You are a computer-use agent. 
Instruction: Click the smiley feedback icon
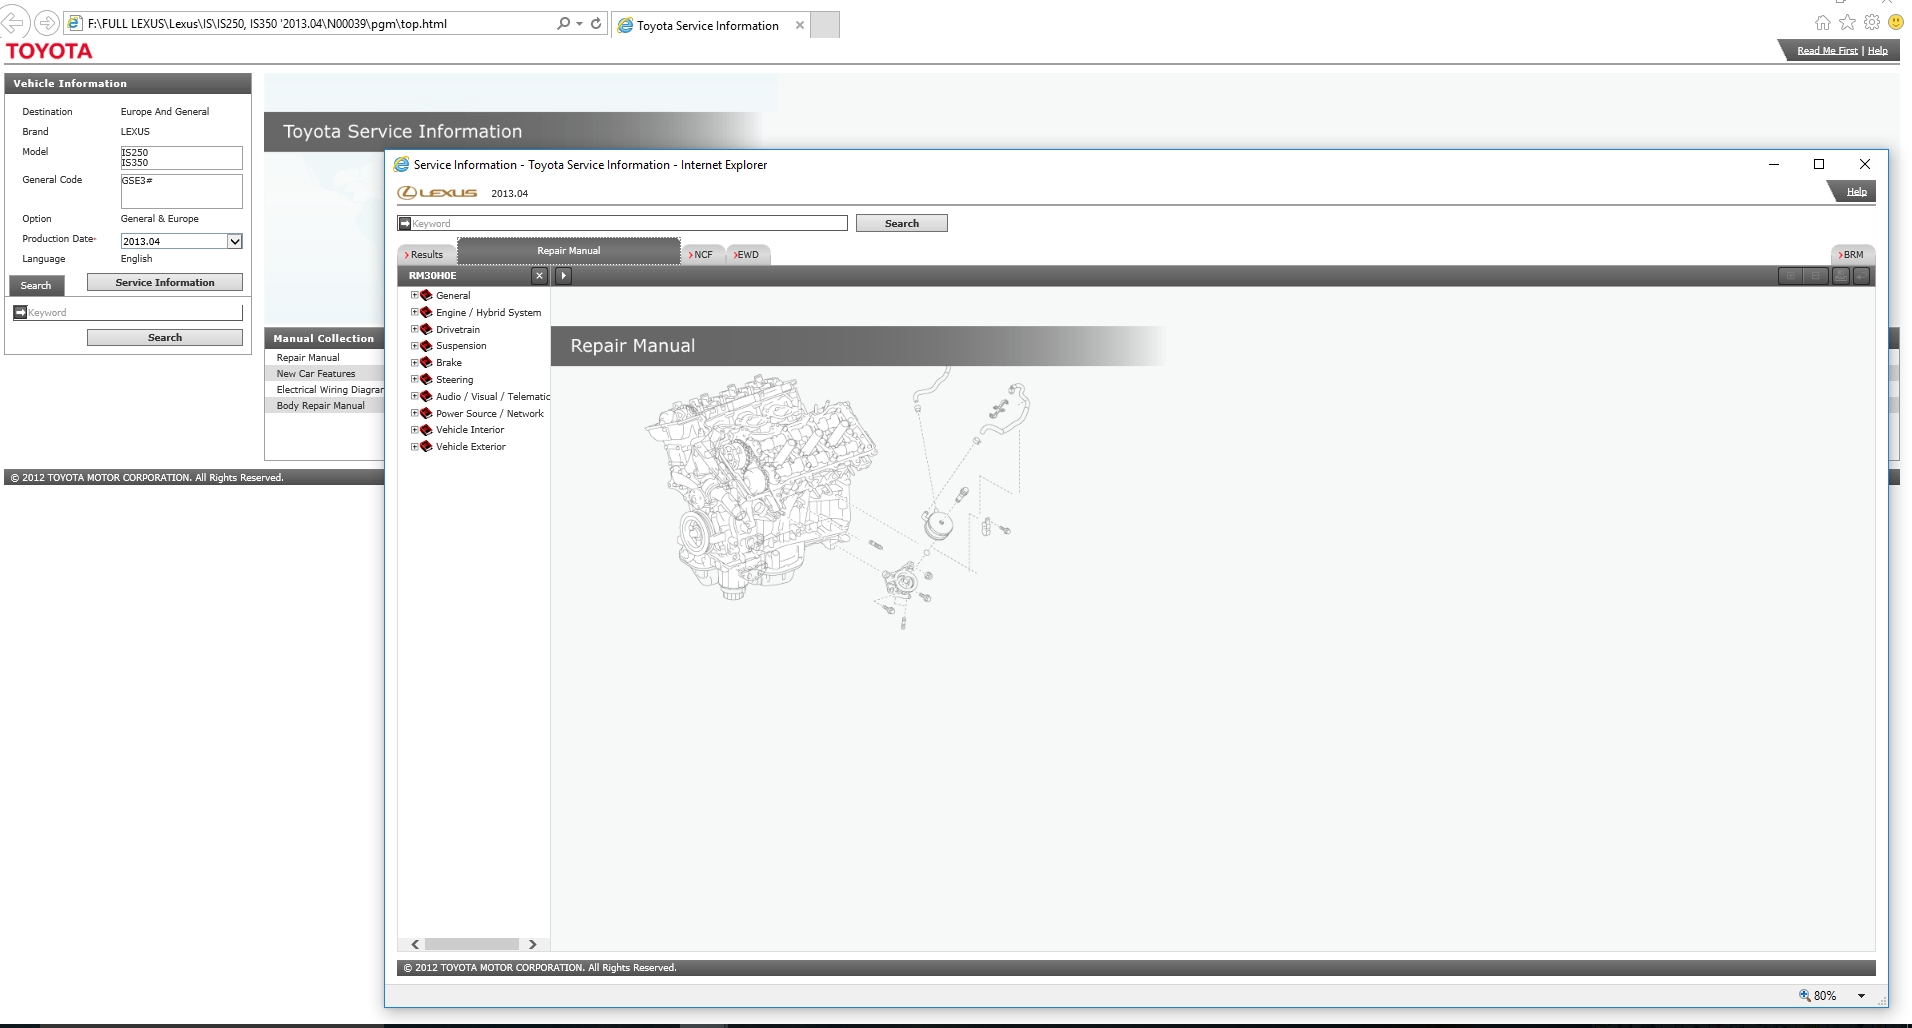click(1896, 23)
